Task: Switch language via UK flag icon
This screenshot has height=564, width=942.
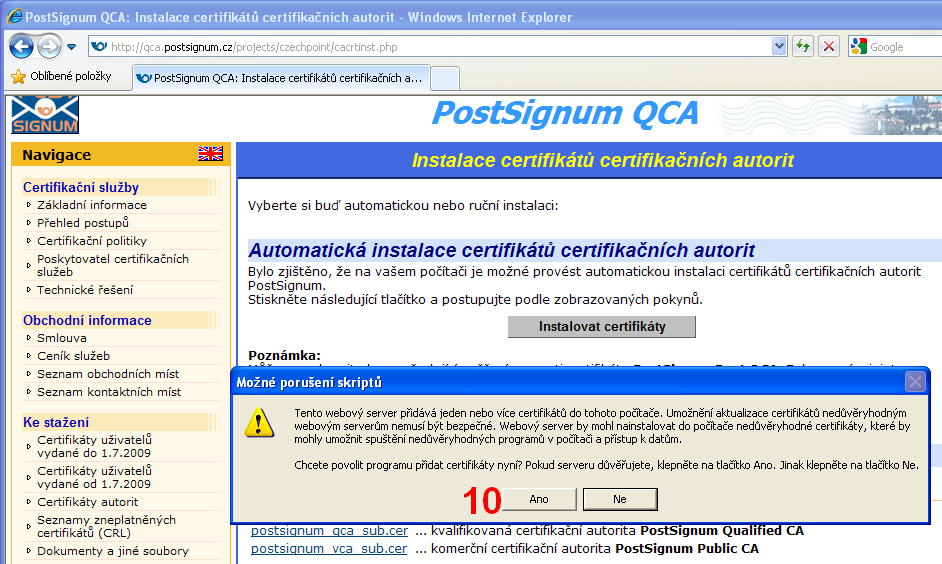Action: coord(210,154)
